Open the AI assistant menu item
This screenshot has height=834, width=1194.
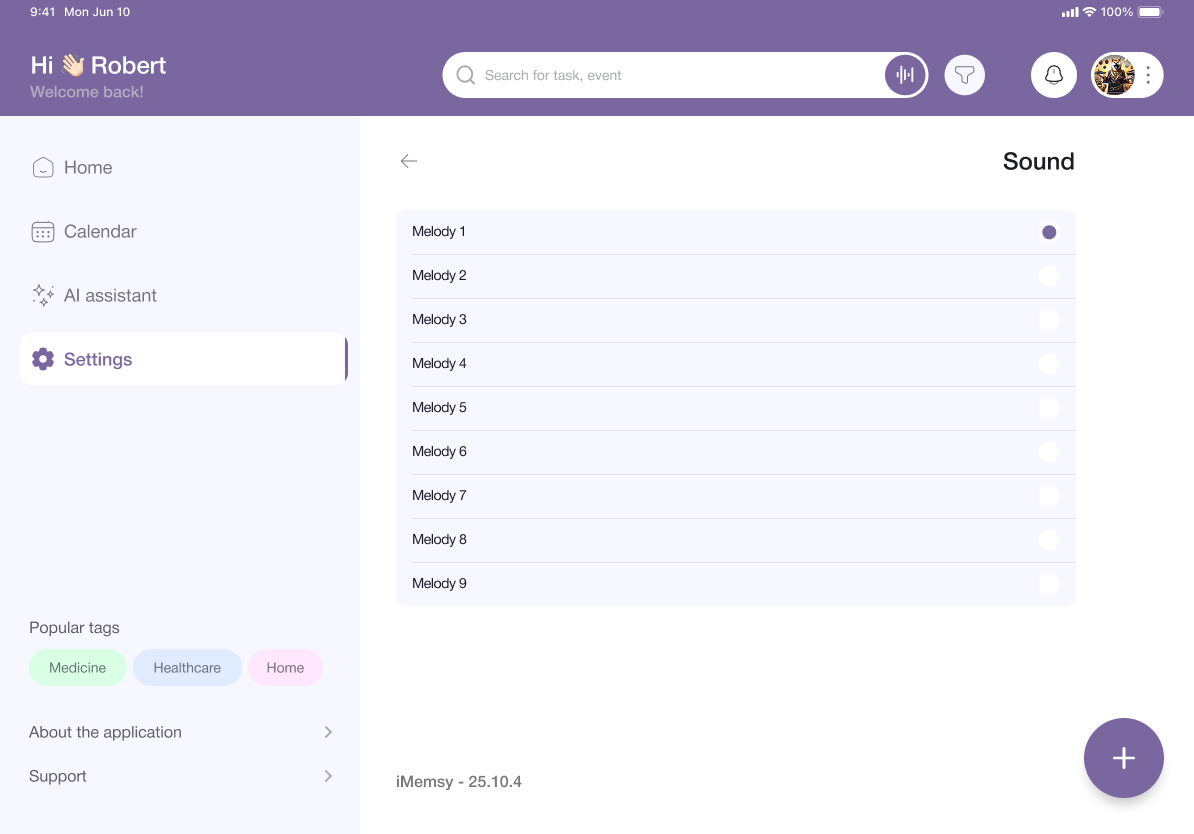(x=110, y=295)
